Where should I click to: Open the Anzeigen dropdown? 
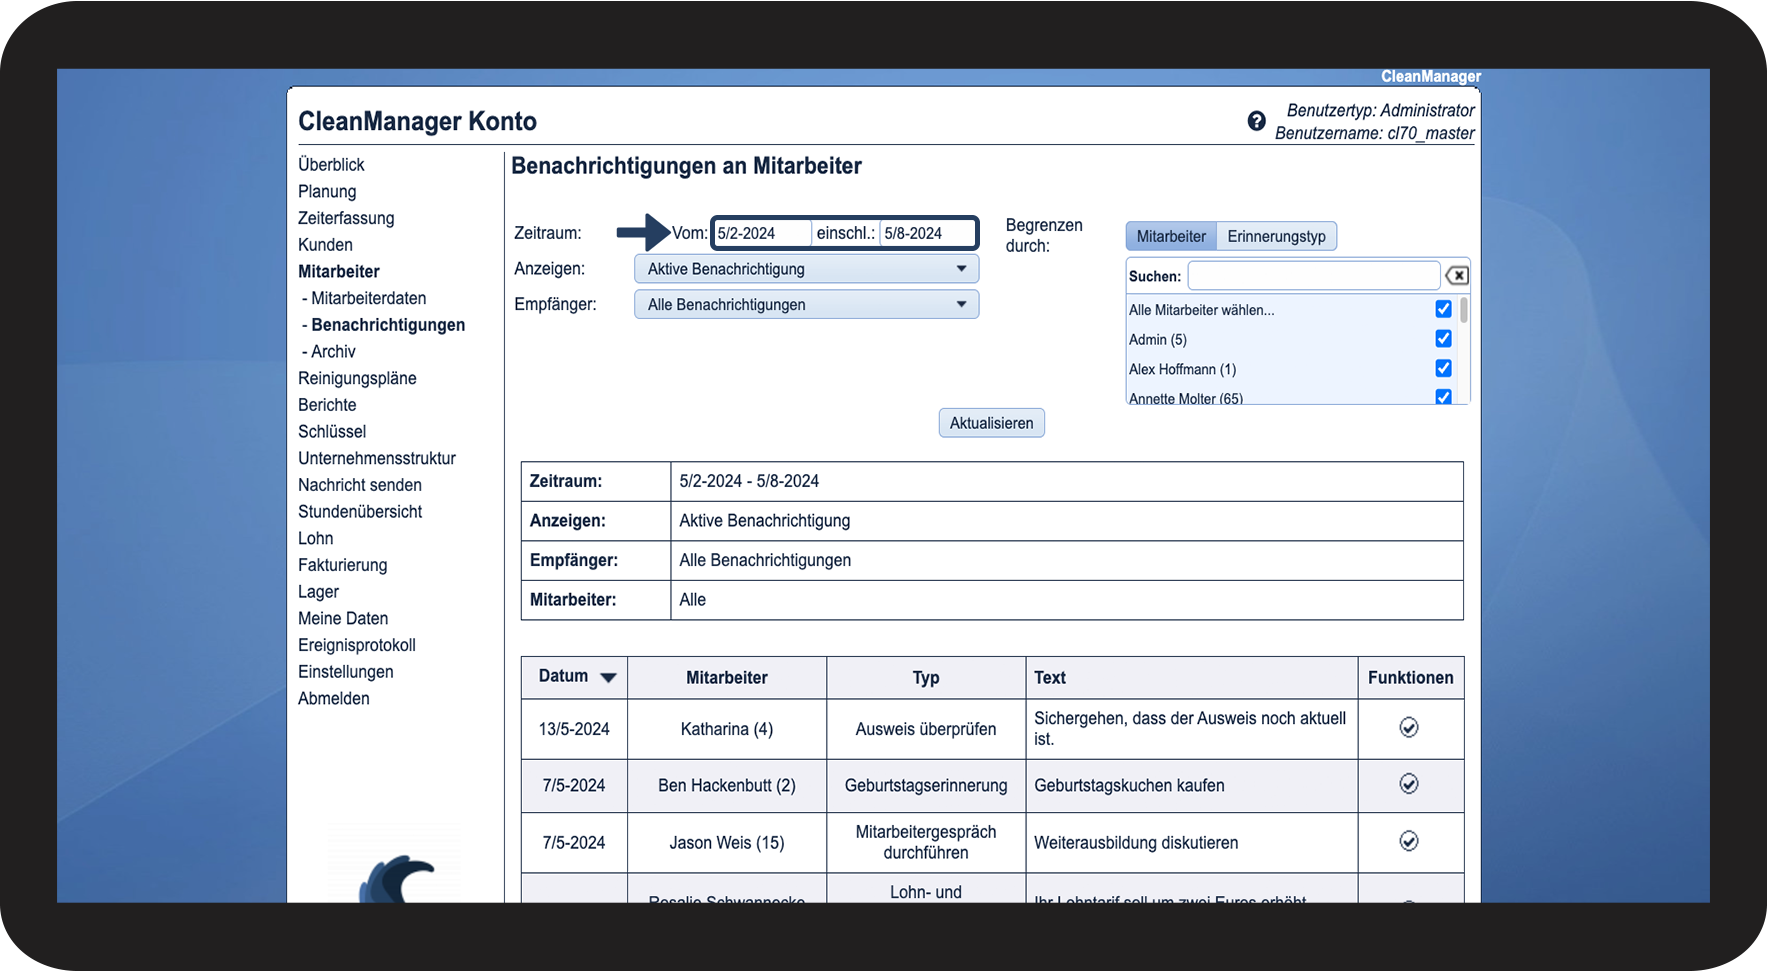click(806, 269)
